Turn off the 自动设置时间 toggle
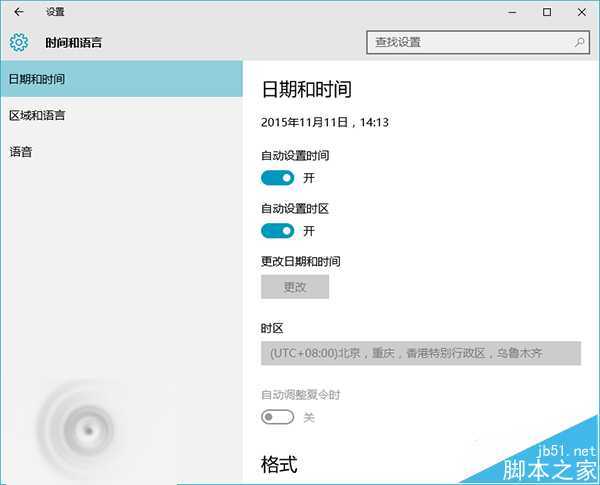600x485 pixels. point(277,178)
